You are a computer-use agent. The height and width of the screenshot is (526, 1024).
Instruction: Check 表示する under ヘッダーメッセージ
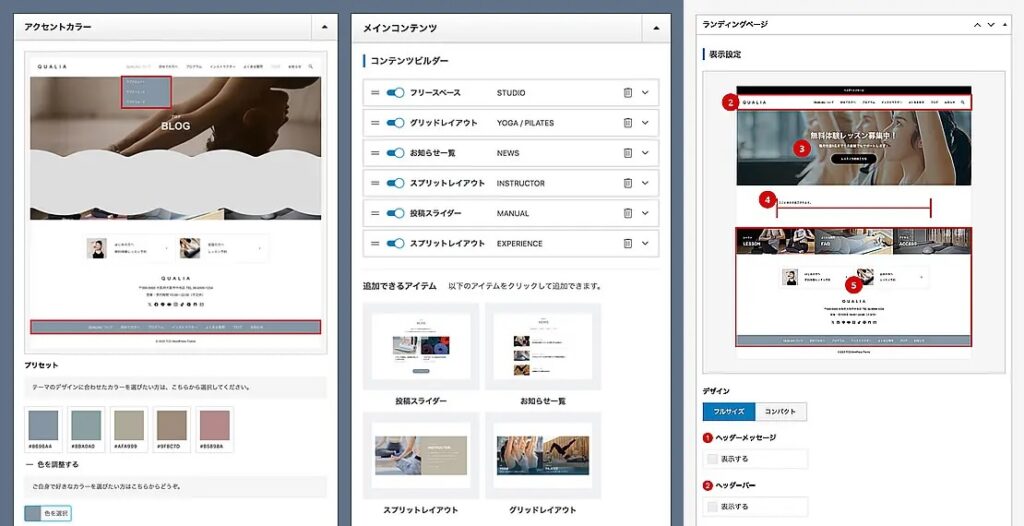(712, 459)
